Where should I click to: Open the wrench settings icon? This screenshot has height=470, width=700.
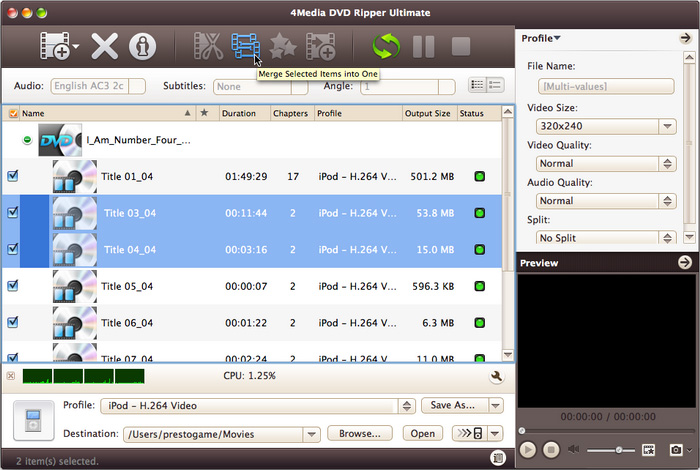pyautogui.click(x=496, y=377)
